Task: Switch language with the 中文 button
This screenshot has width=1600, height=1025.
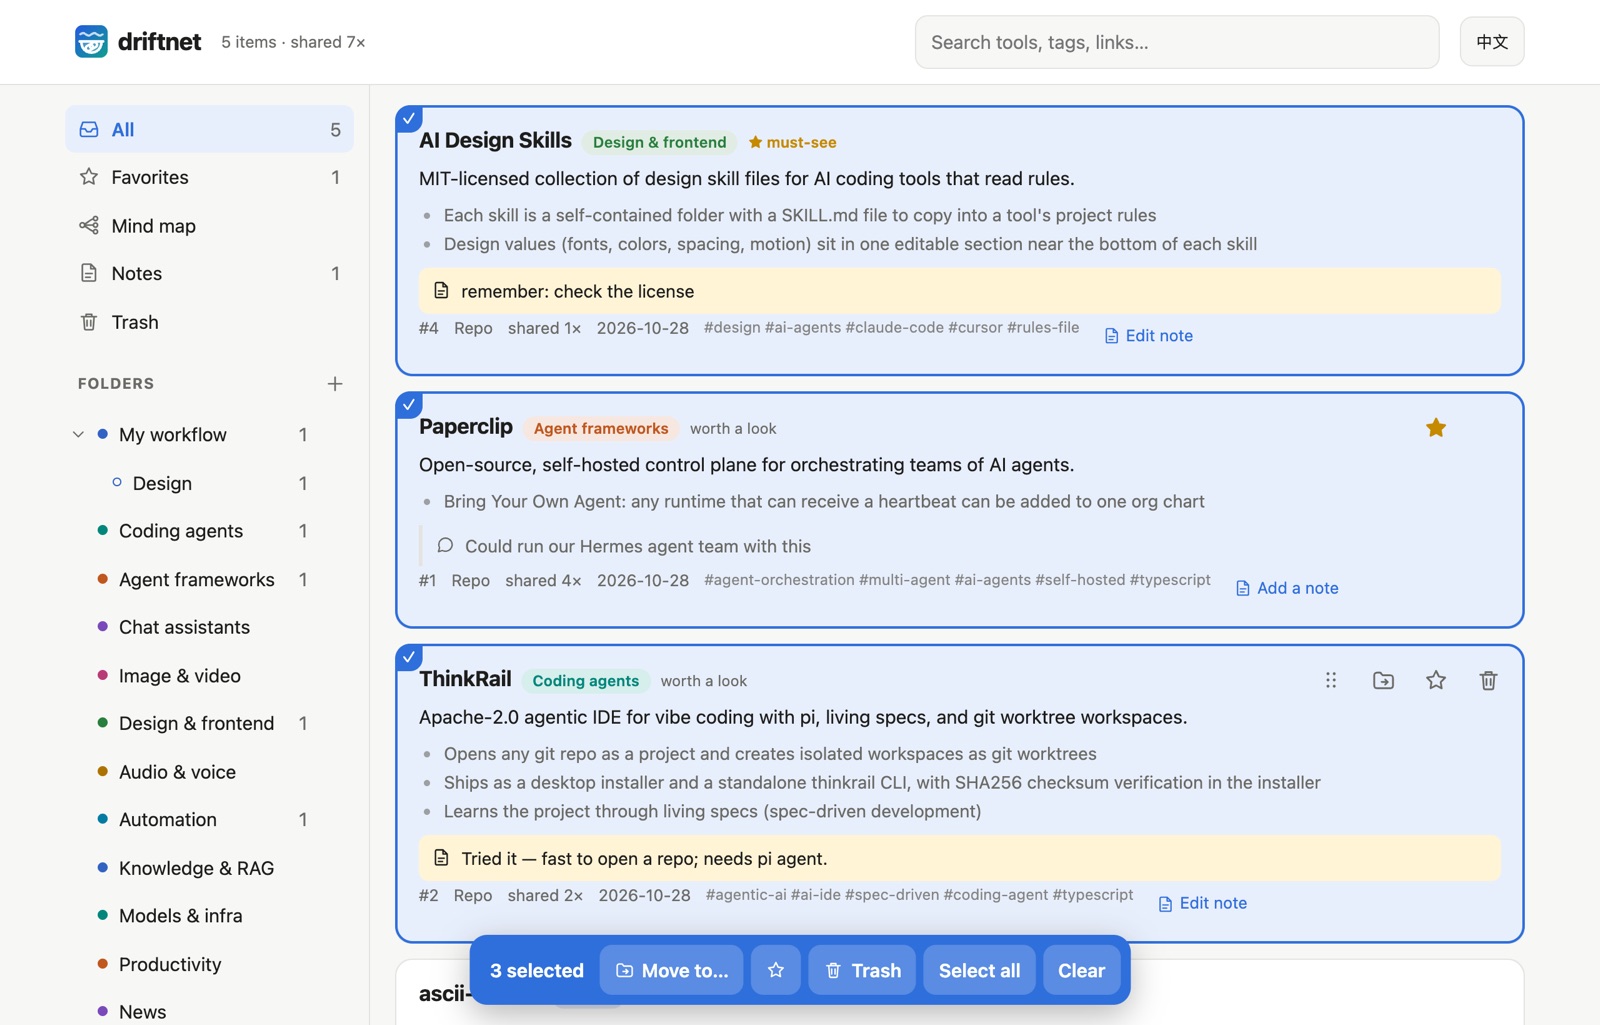Action: click(x=1492, y=42)
